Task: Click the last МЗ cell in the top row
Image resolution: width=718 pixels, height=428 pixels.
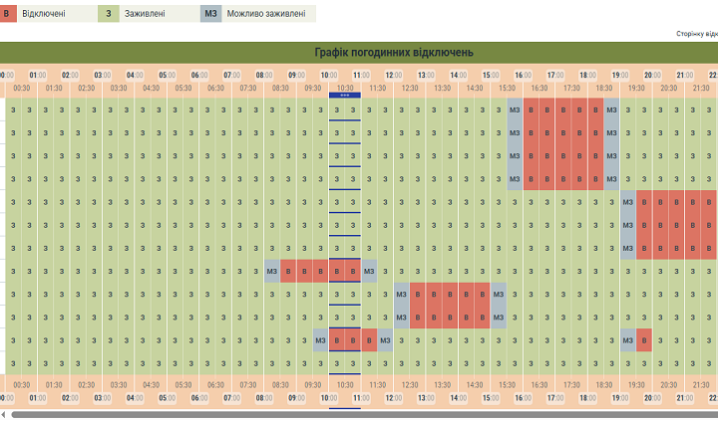Action: tap(611, 110)
